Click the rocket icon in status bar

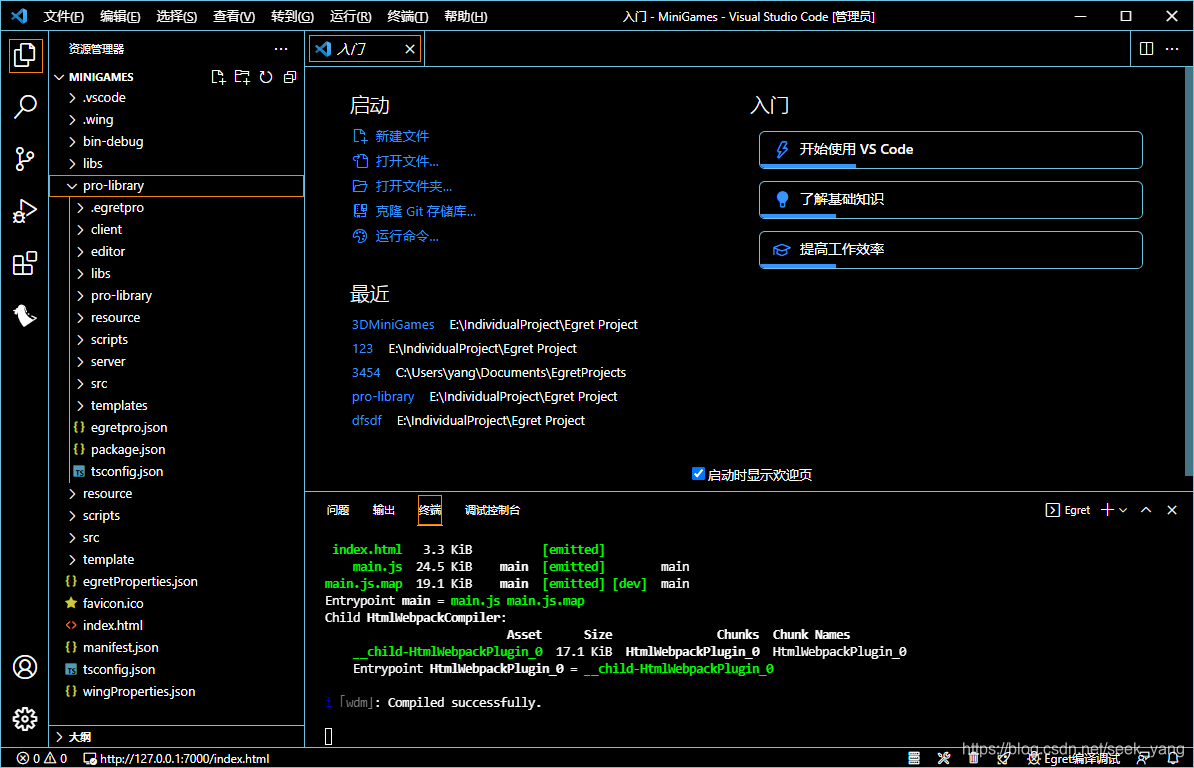[x=1003, y=758]
